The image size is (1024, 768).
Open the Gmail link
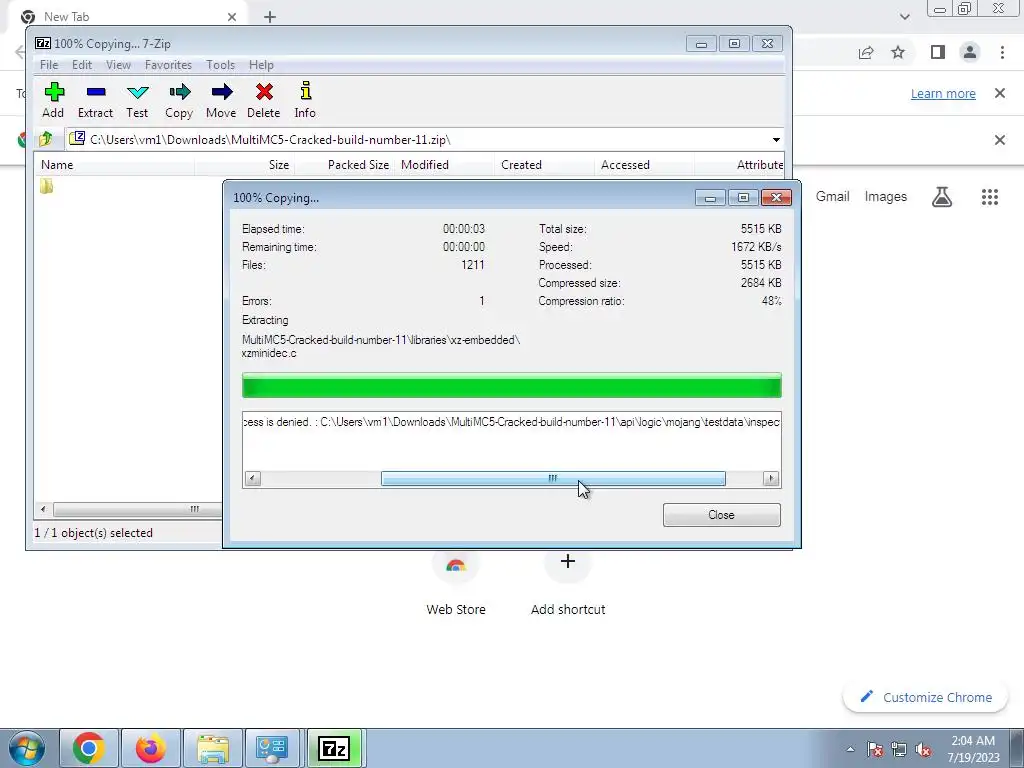[833, 197]
